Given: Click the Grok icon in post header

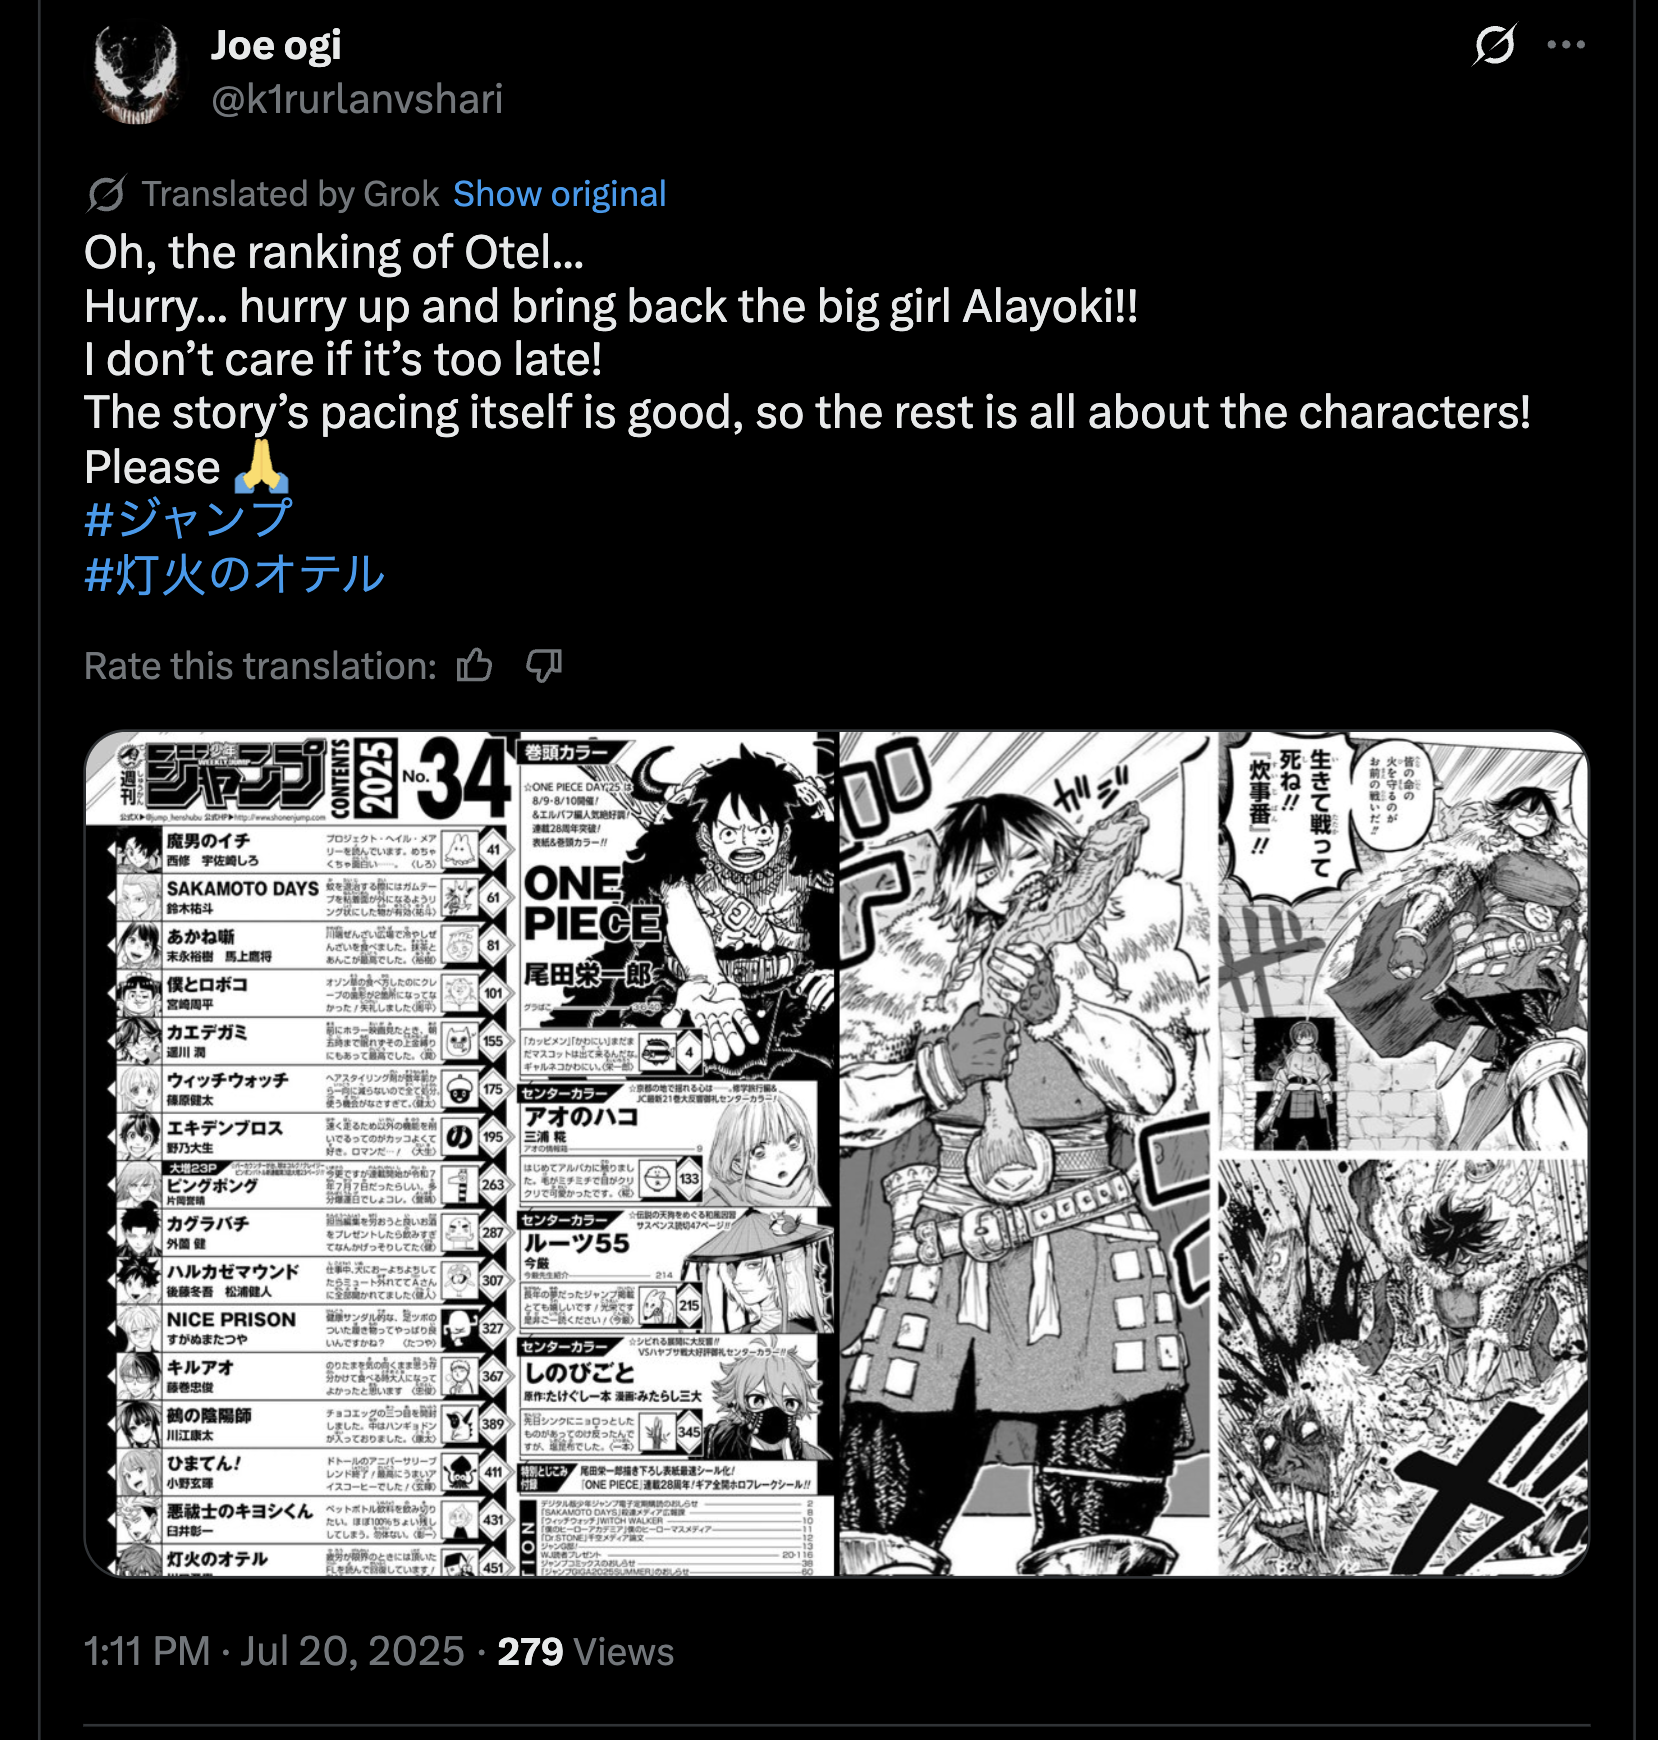Looking at the screenshot, I should click(x=1494, y=45).
